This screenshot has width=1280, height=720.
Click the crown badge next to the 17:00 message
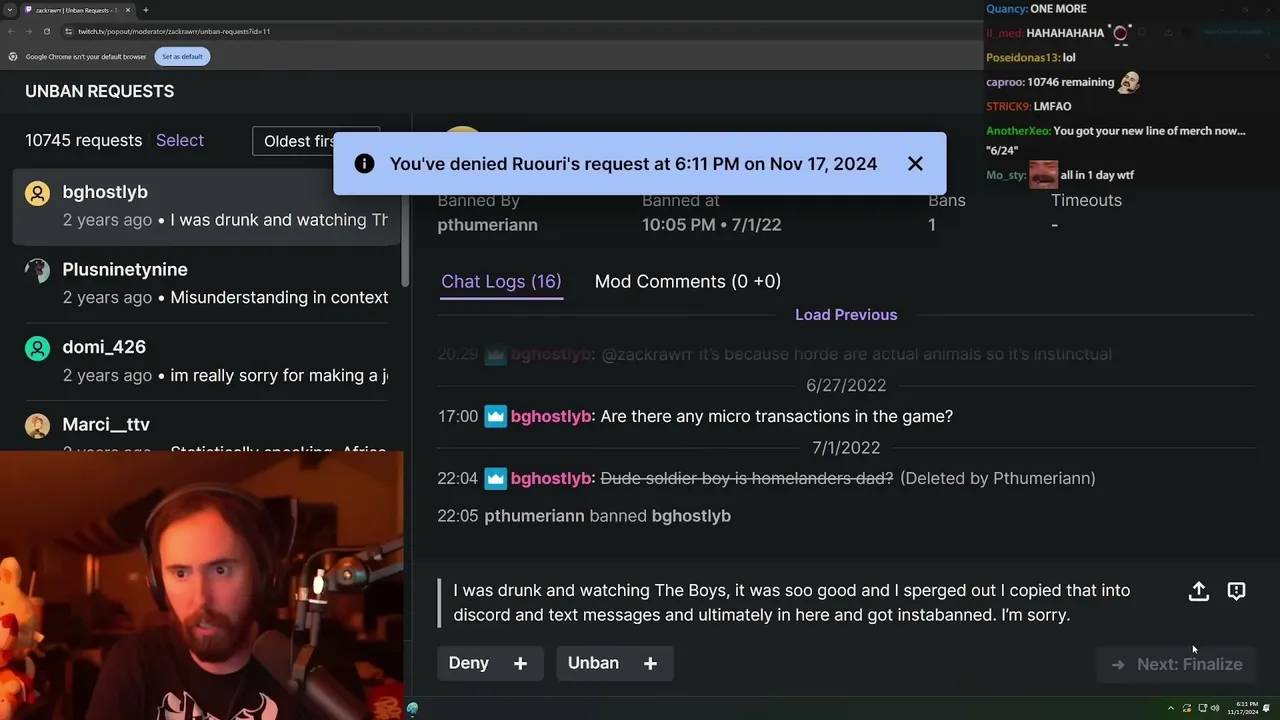pos(495,416)
